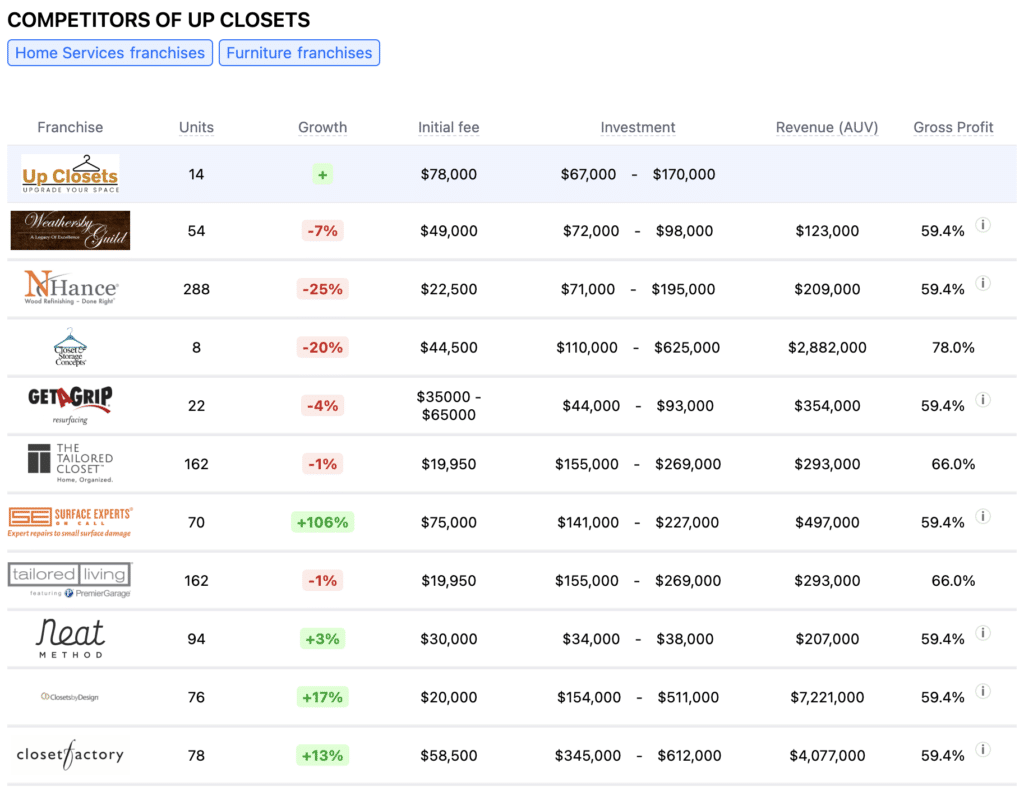The image size is (1024, 796).
Task: Click info icon in Surface Experts row
Action: 982,517
